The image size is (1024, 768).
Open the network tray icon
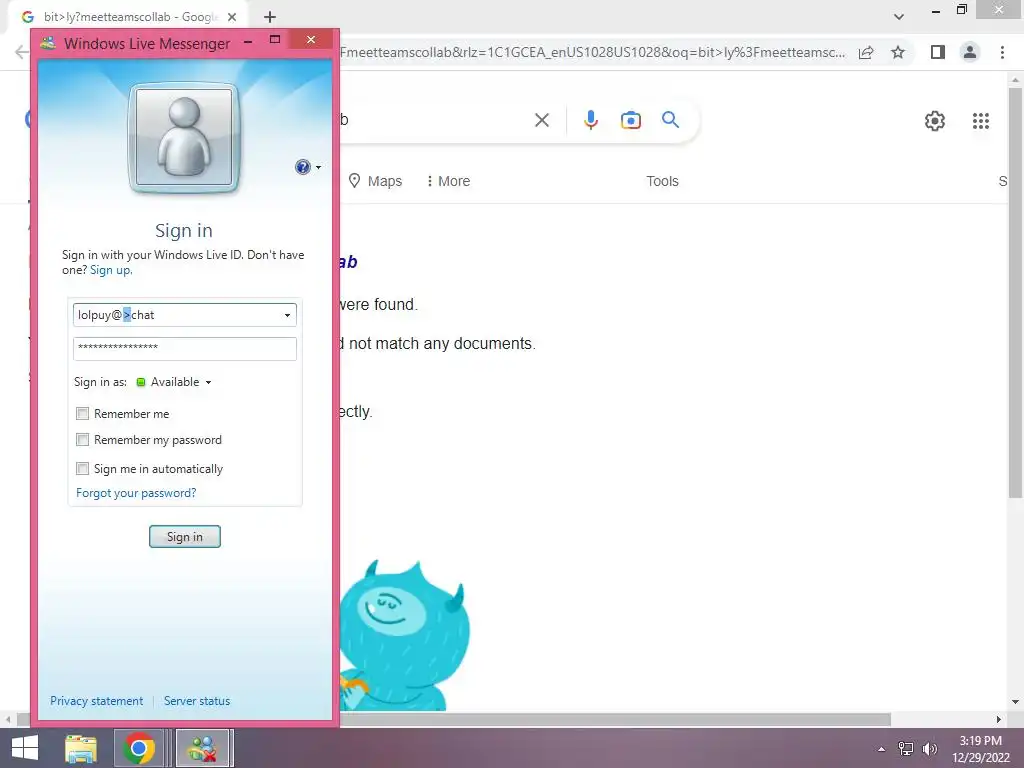pyautogui.click(x=905, y=749)
